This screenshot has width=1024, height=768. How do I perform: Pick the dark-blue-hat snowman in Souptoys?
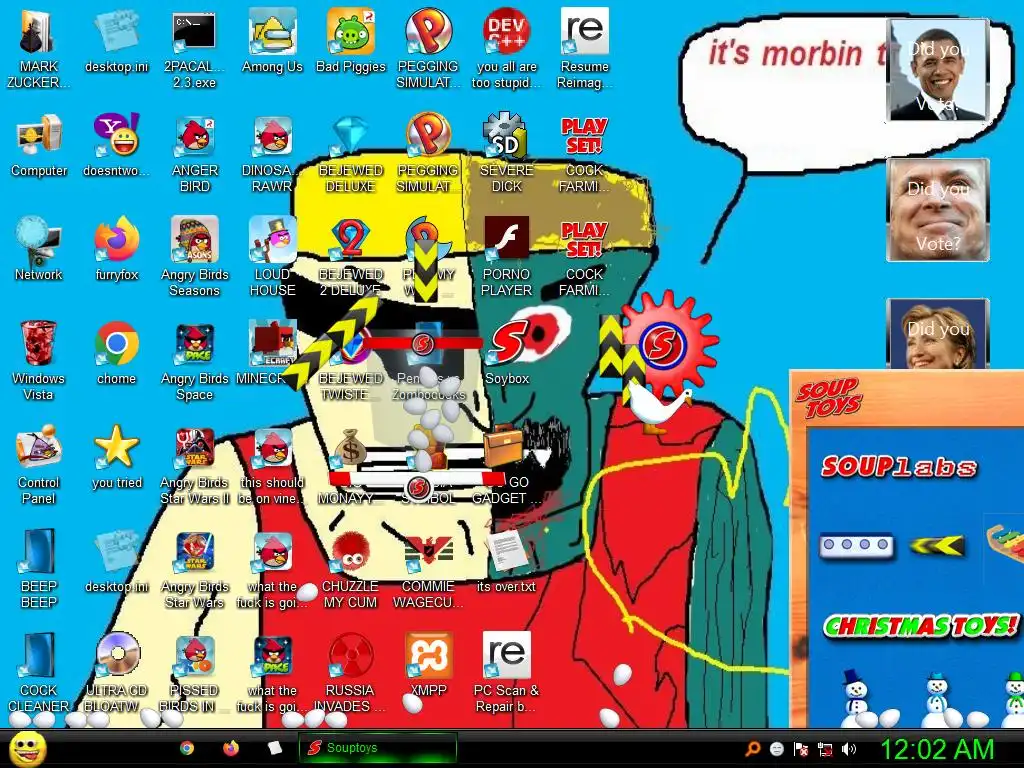pos(855,696)
